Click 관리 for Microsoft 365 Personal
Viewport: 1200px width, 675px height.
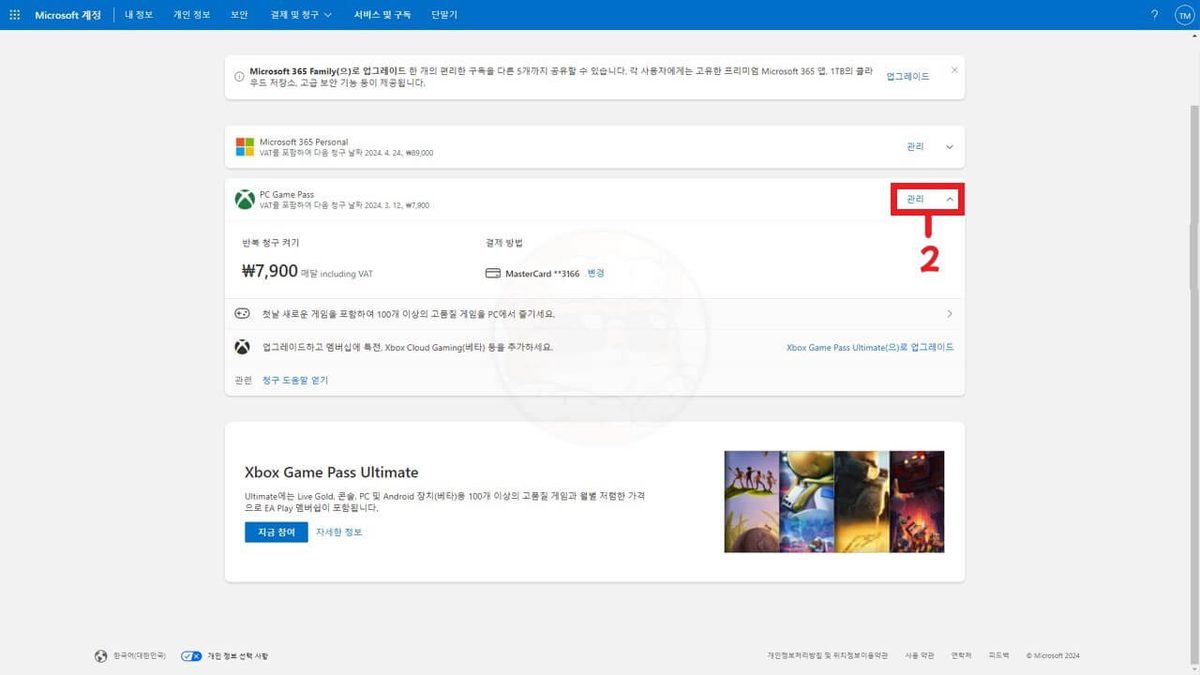click(x=915, y=147)
